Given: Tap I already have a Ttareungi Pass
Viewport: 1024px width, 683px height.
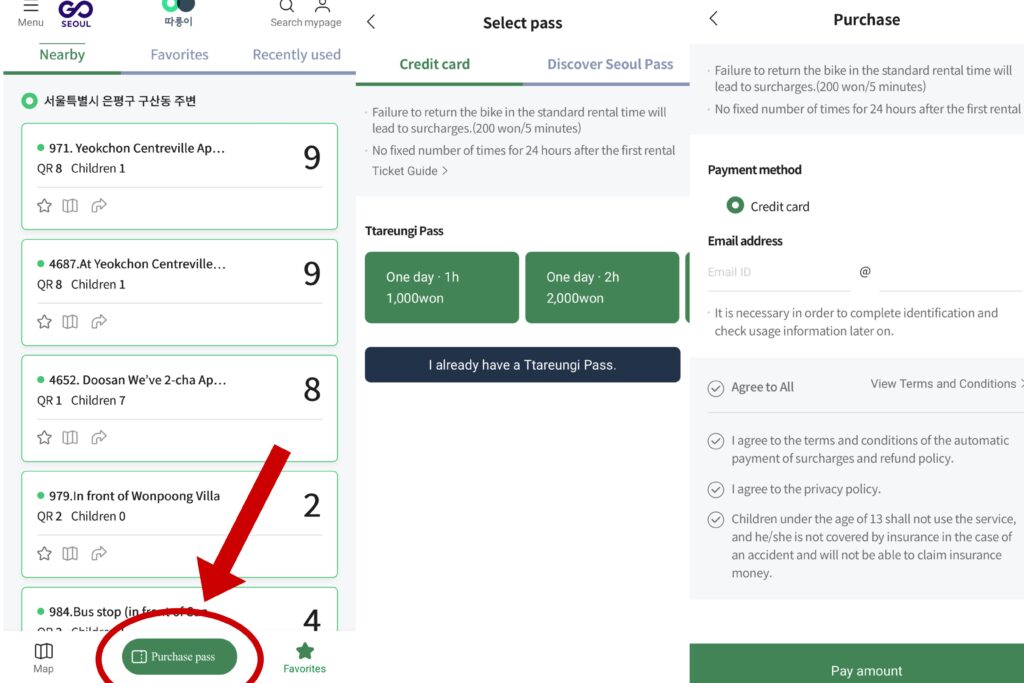Looking at the screenshot, I should click(522, 364).
